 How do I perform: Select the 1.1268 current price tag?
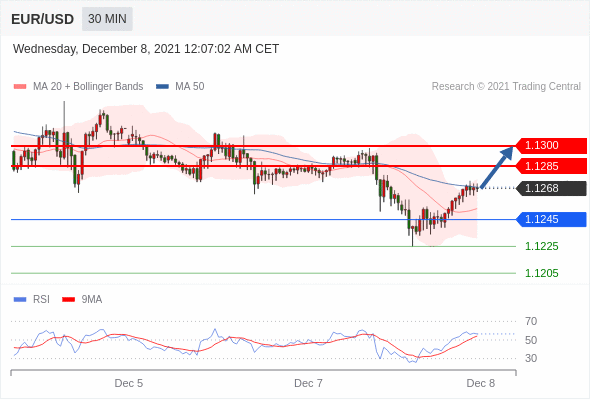[551, 188]
